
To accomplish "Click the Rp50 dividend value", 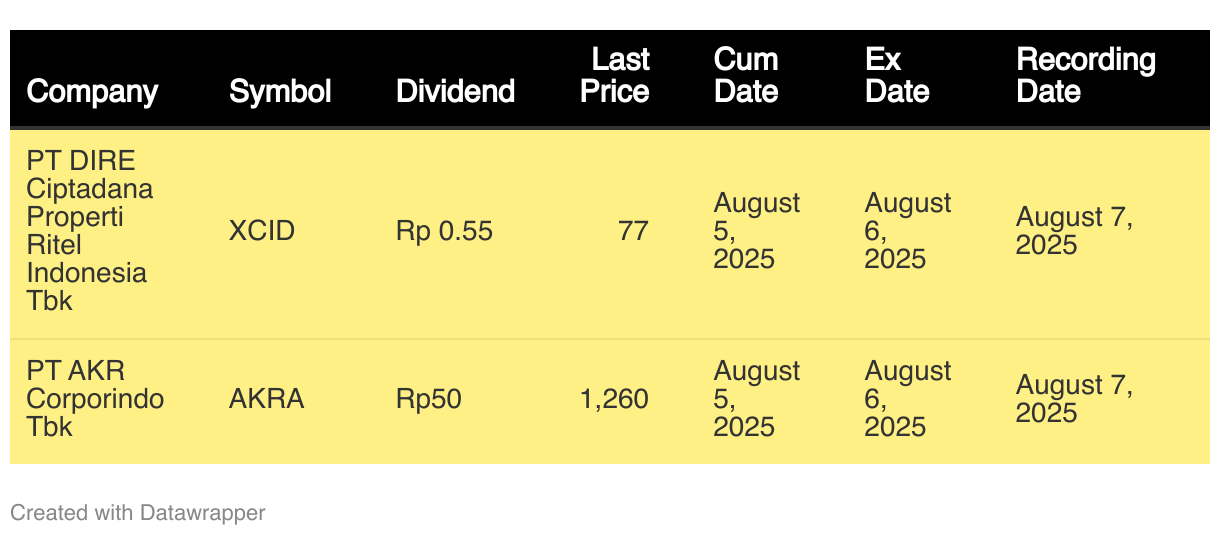I will click(x=429, y=399).
